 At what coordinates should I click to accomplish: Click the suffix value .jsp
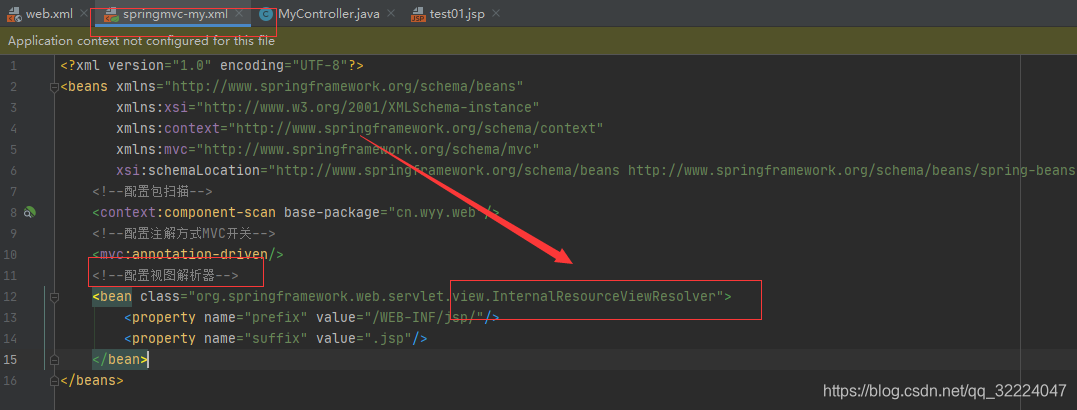390,339
